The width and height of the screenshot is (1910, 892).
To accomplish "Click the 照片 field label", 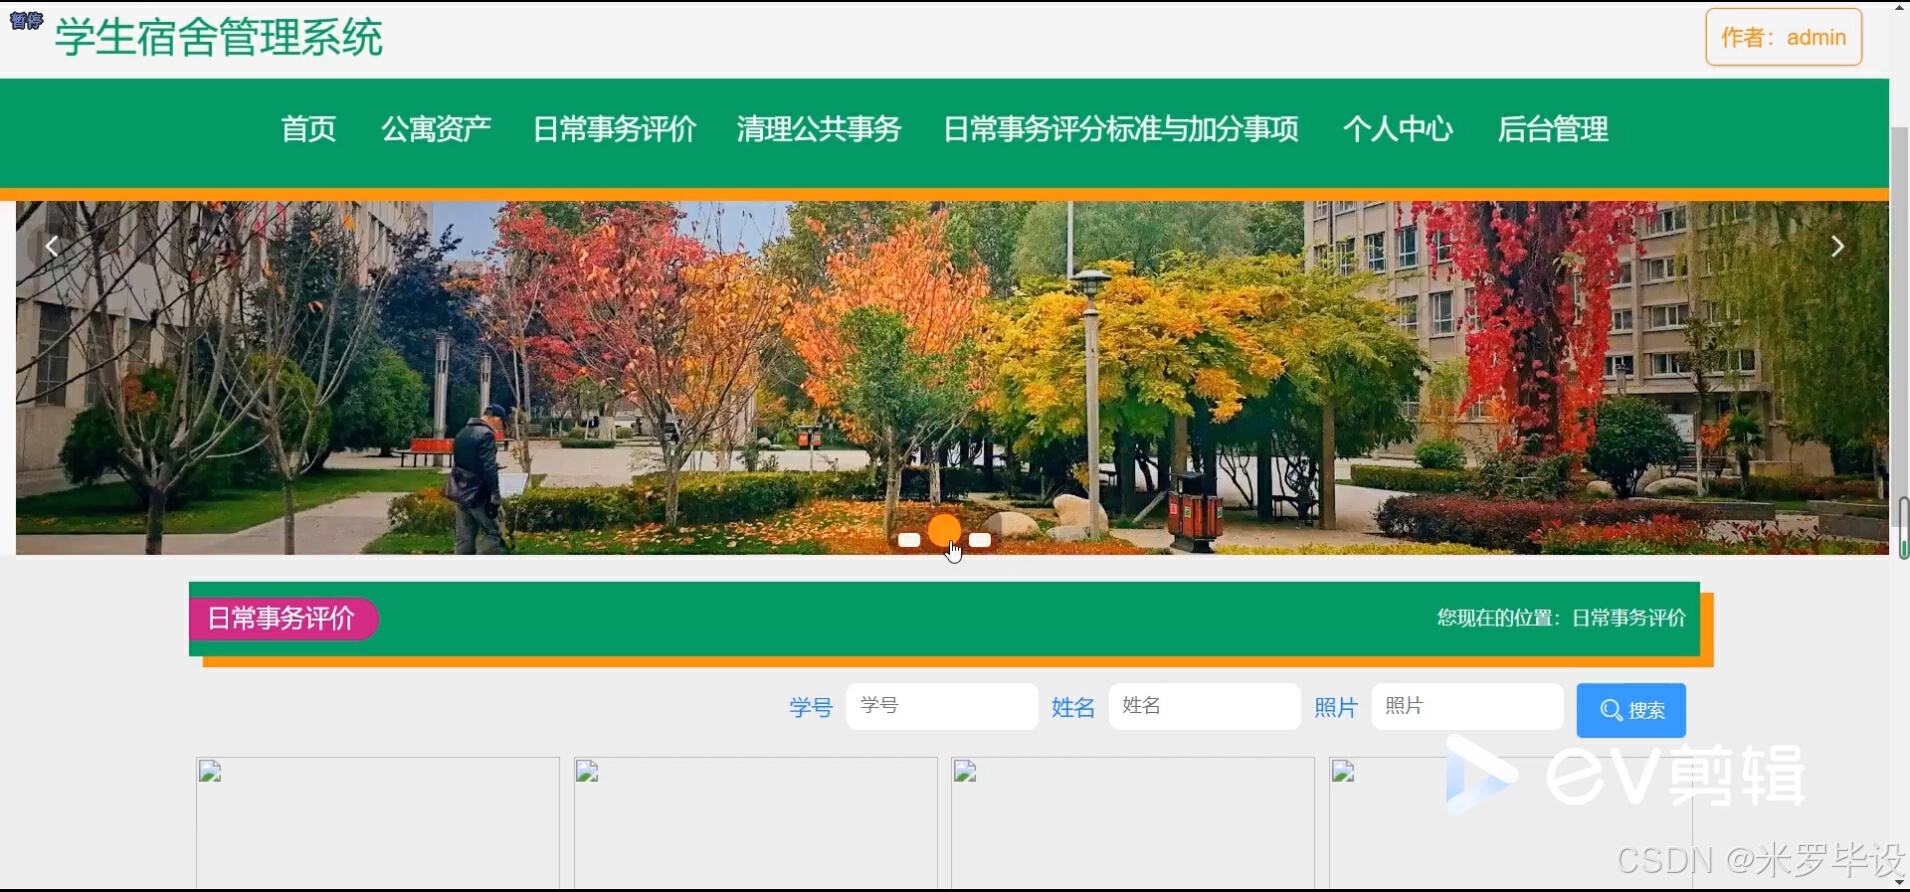I will (1336, 708).
